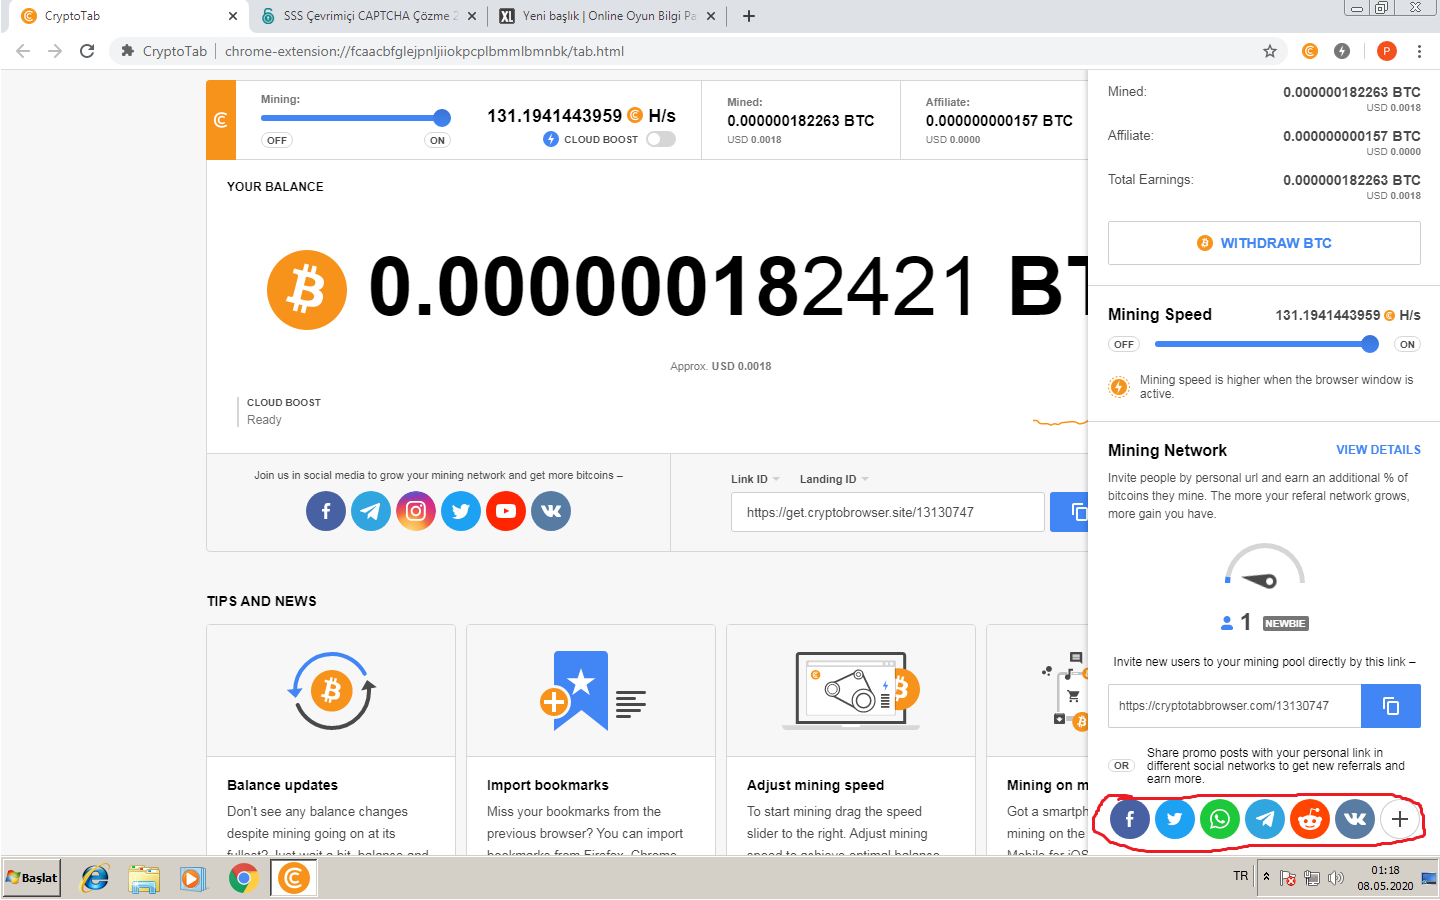Open file explorer from taskbar
The image size is (1440, 900).
coord(144,878)
